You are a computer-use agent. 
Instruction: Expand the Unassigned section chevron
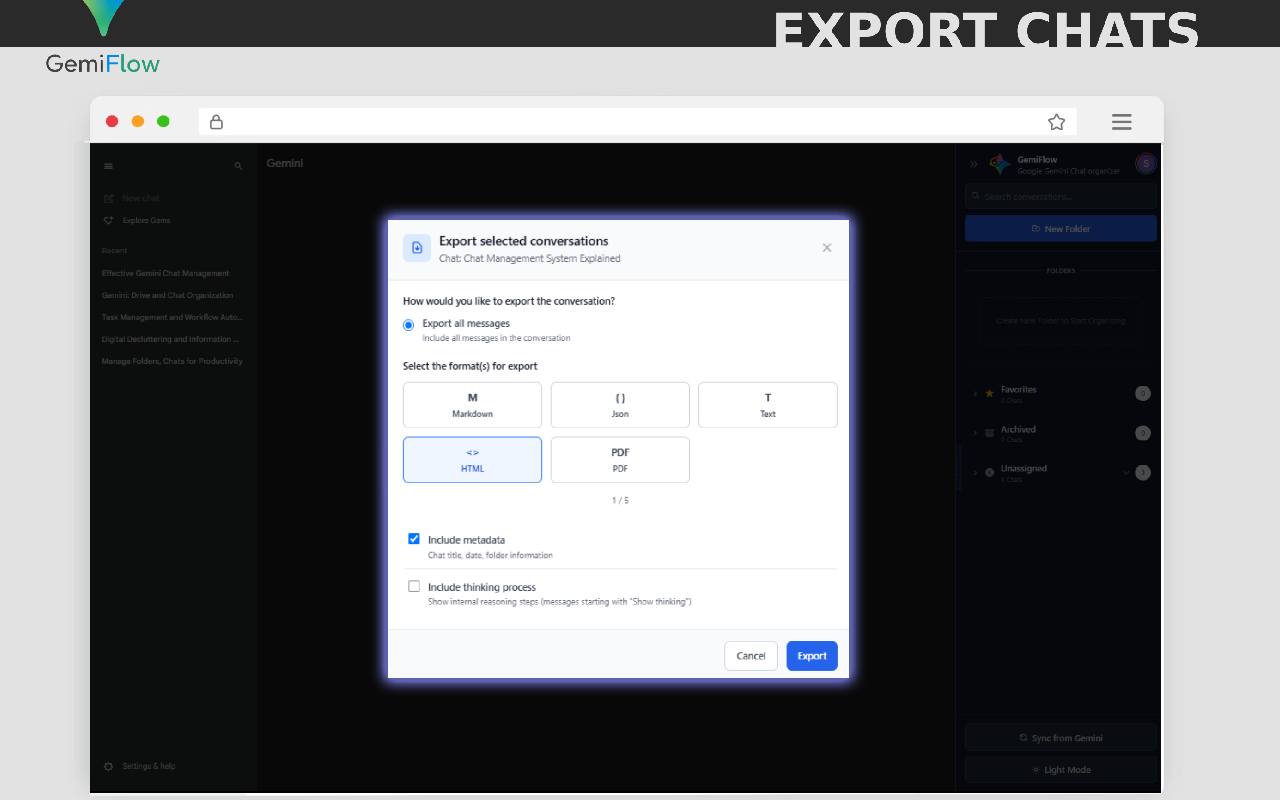[x=975, y=472]
